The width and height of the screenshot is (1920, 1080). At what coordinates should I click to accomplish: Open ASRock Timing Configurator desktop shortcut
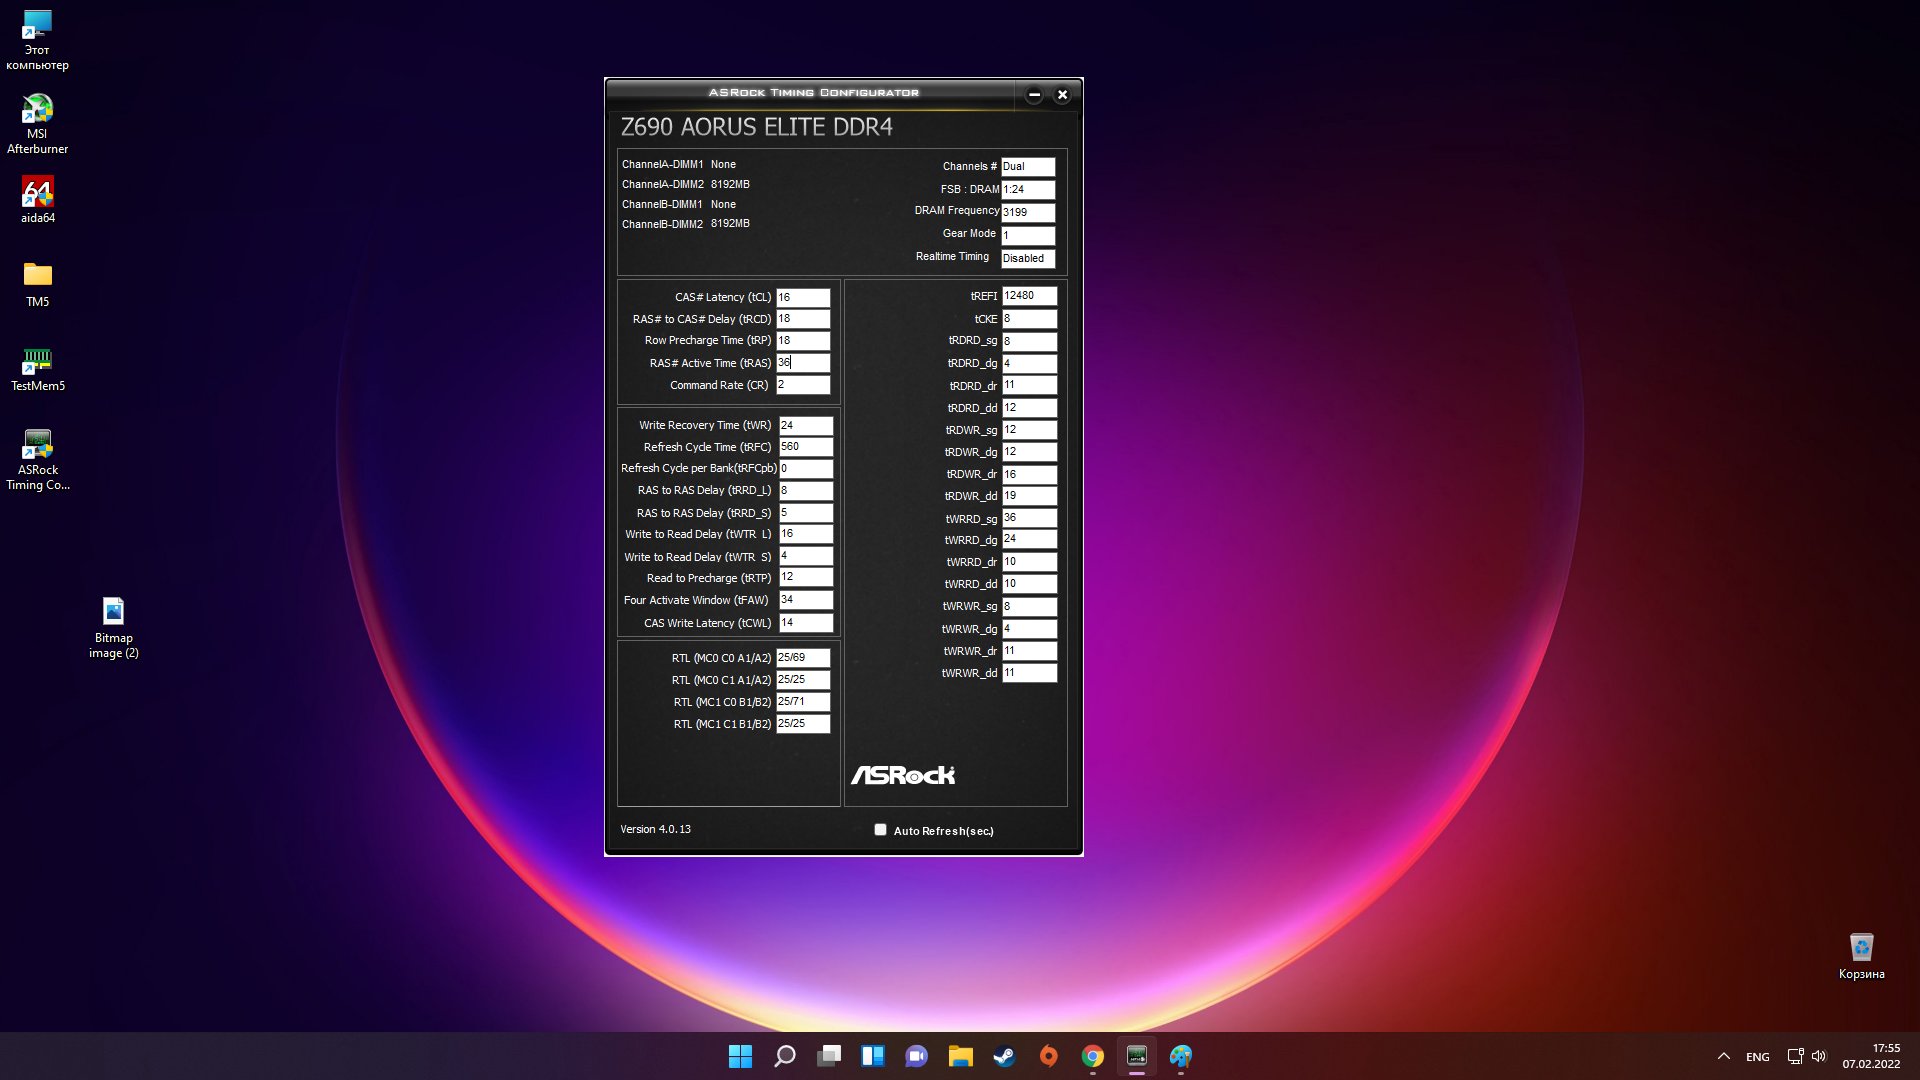click(37, 445)
